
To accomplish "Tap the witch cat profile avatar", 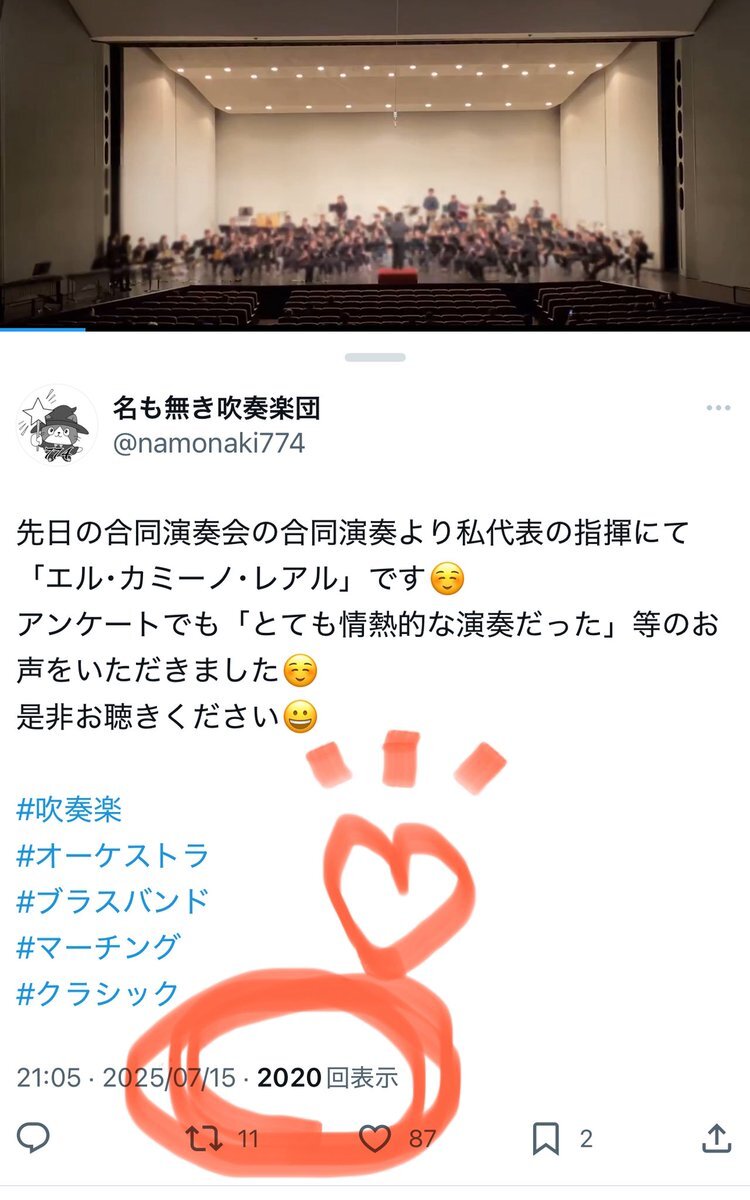I will click(x=57, y=426).
